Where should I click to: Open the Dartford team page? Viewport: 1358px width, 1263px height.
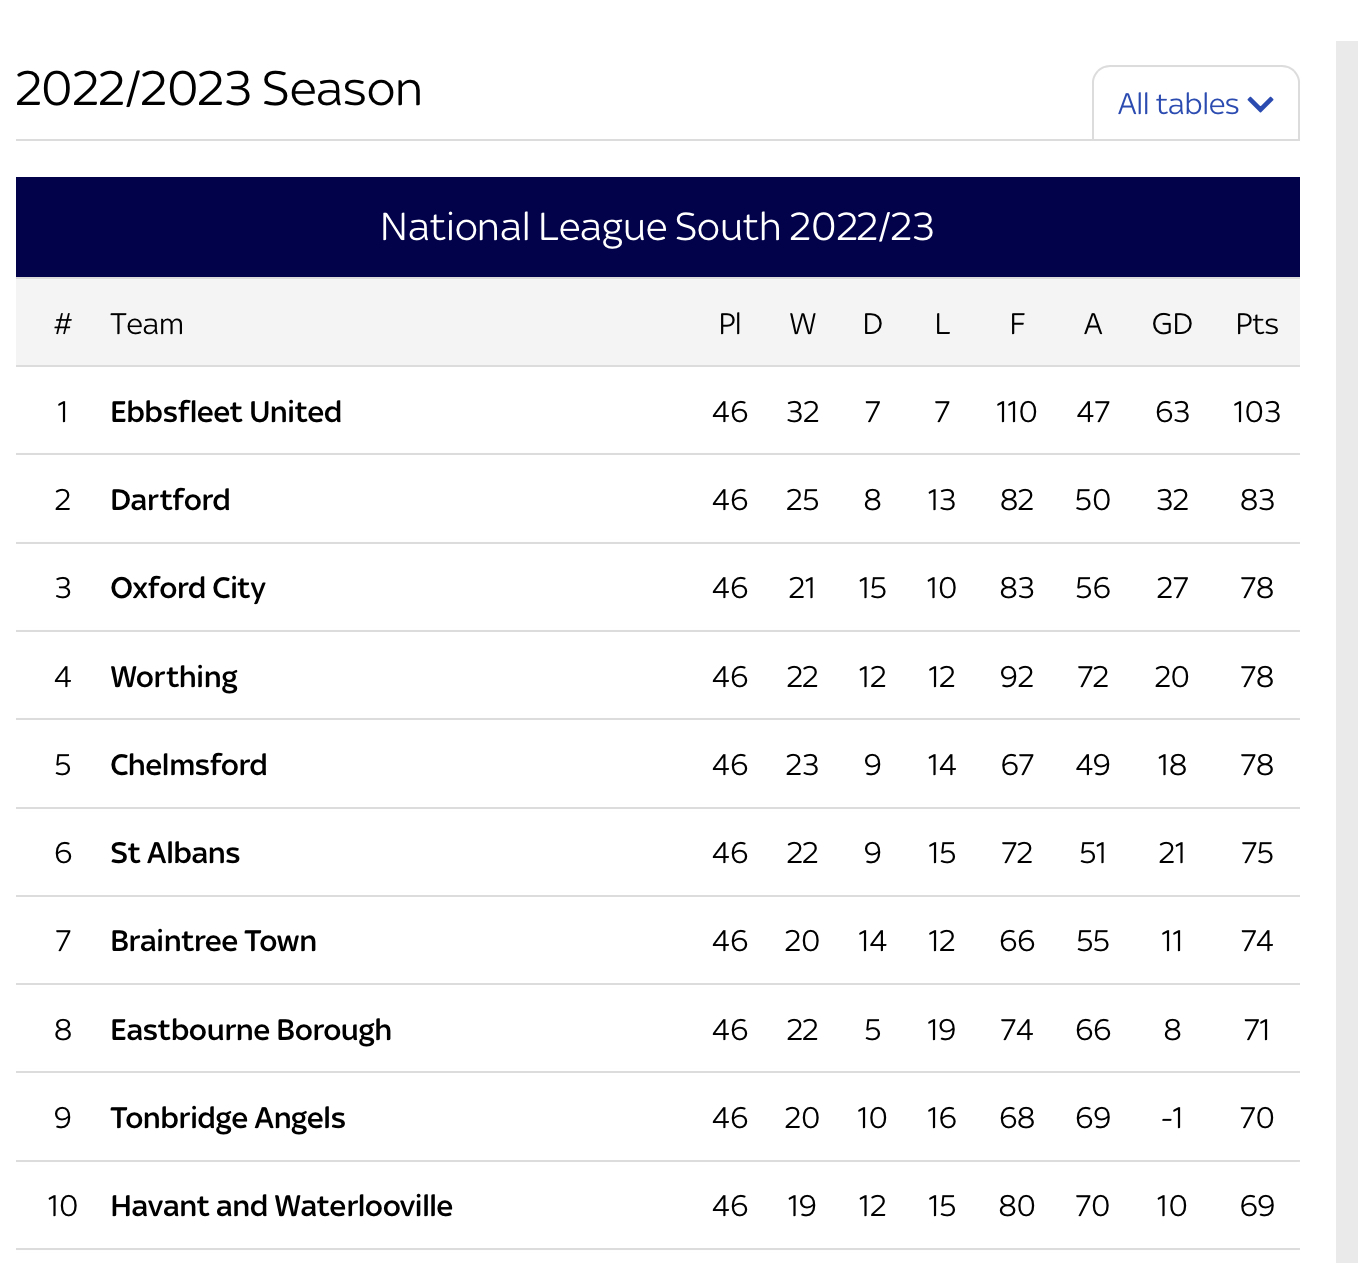pos(170,499)
